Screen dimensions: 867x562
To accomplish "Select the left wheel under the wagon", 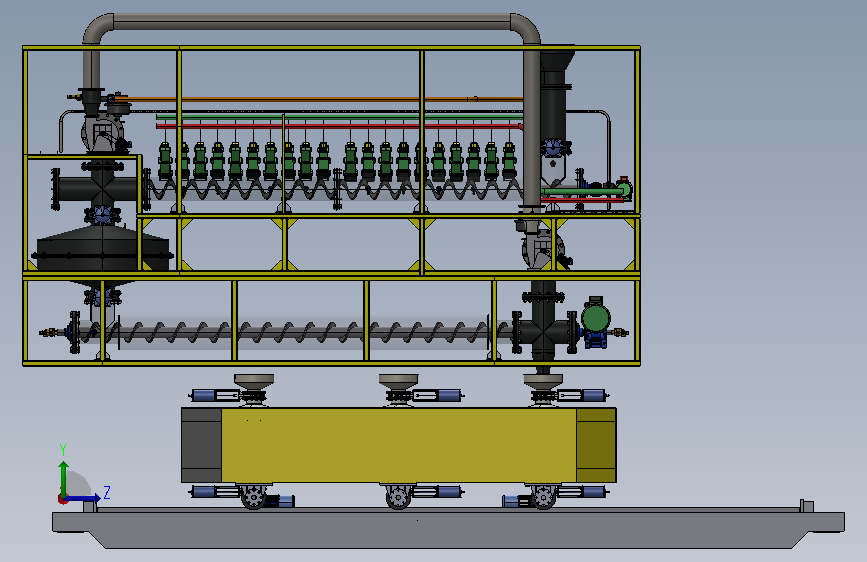I will (x=254, y=496).
